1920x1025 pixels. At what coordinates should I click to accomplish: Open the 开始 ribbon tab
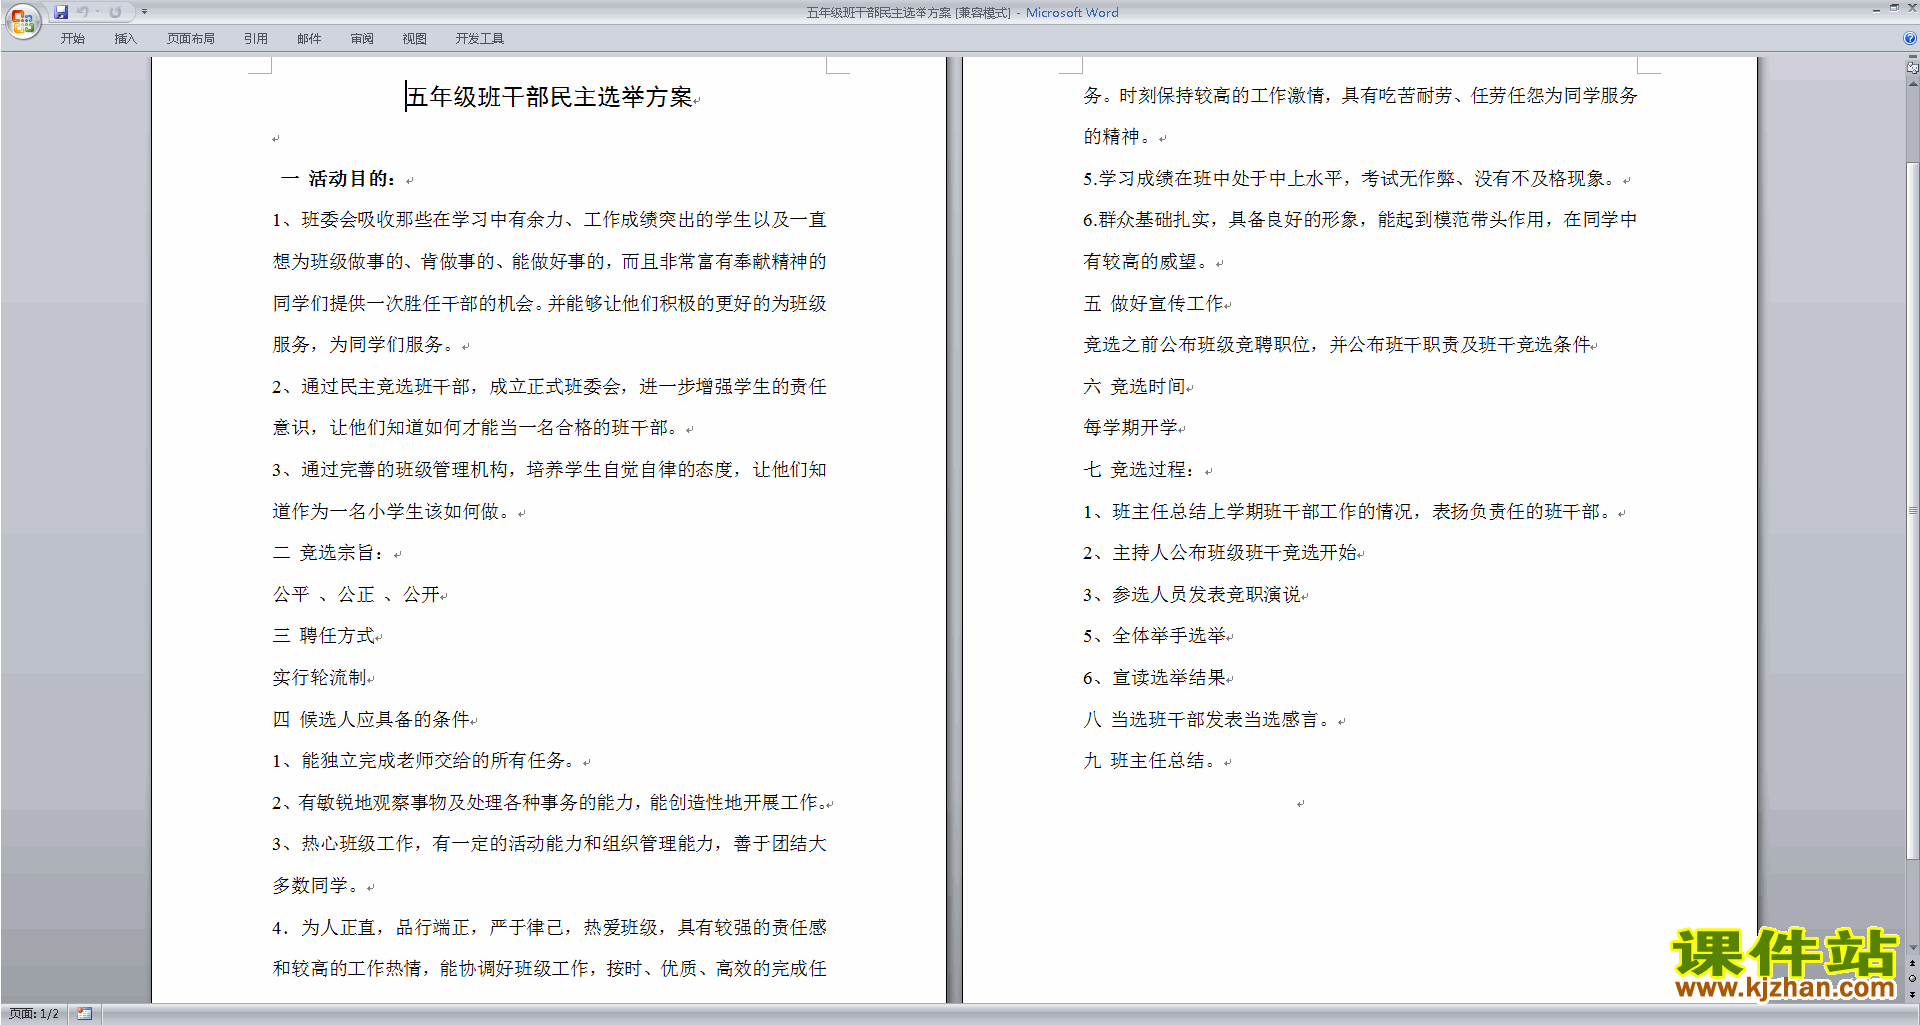pyautogui.click(x=72, y=38)
